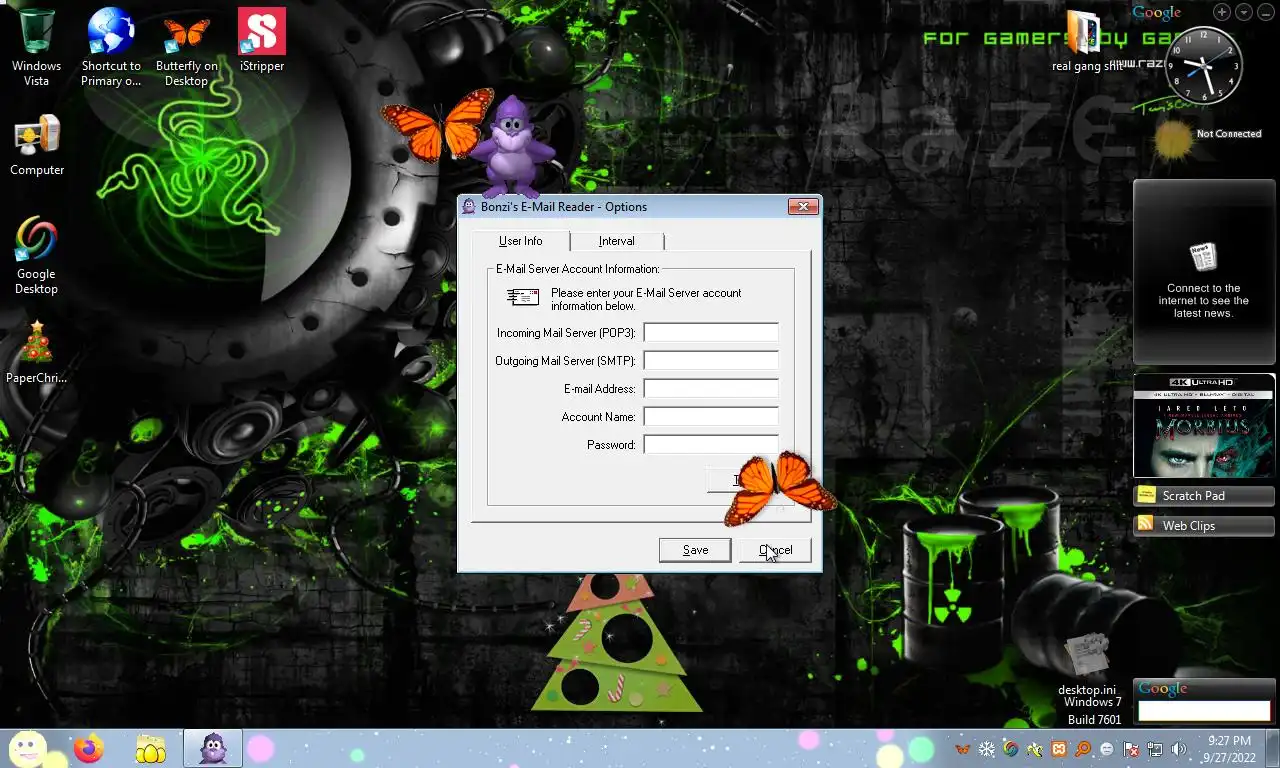Click the Save button
The width and height of the screenshot is (1280, 768).
(x=695, y=550)
